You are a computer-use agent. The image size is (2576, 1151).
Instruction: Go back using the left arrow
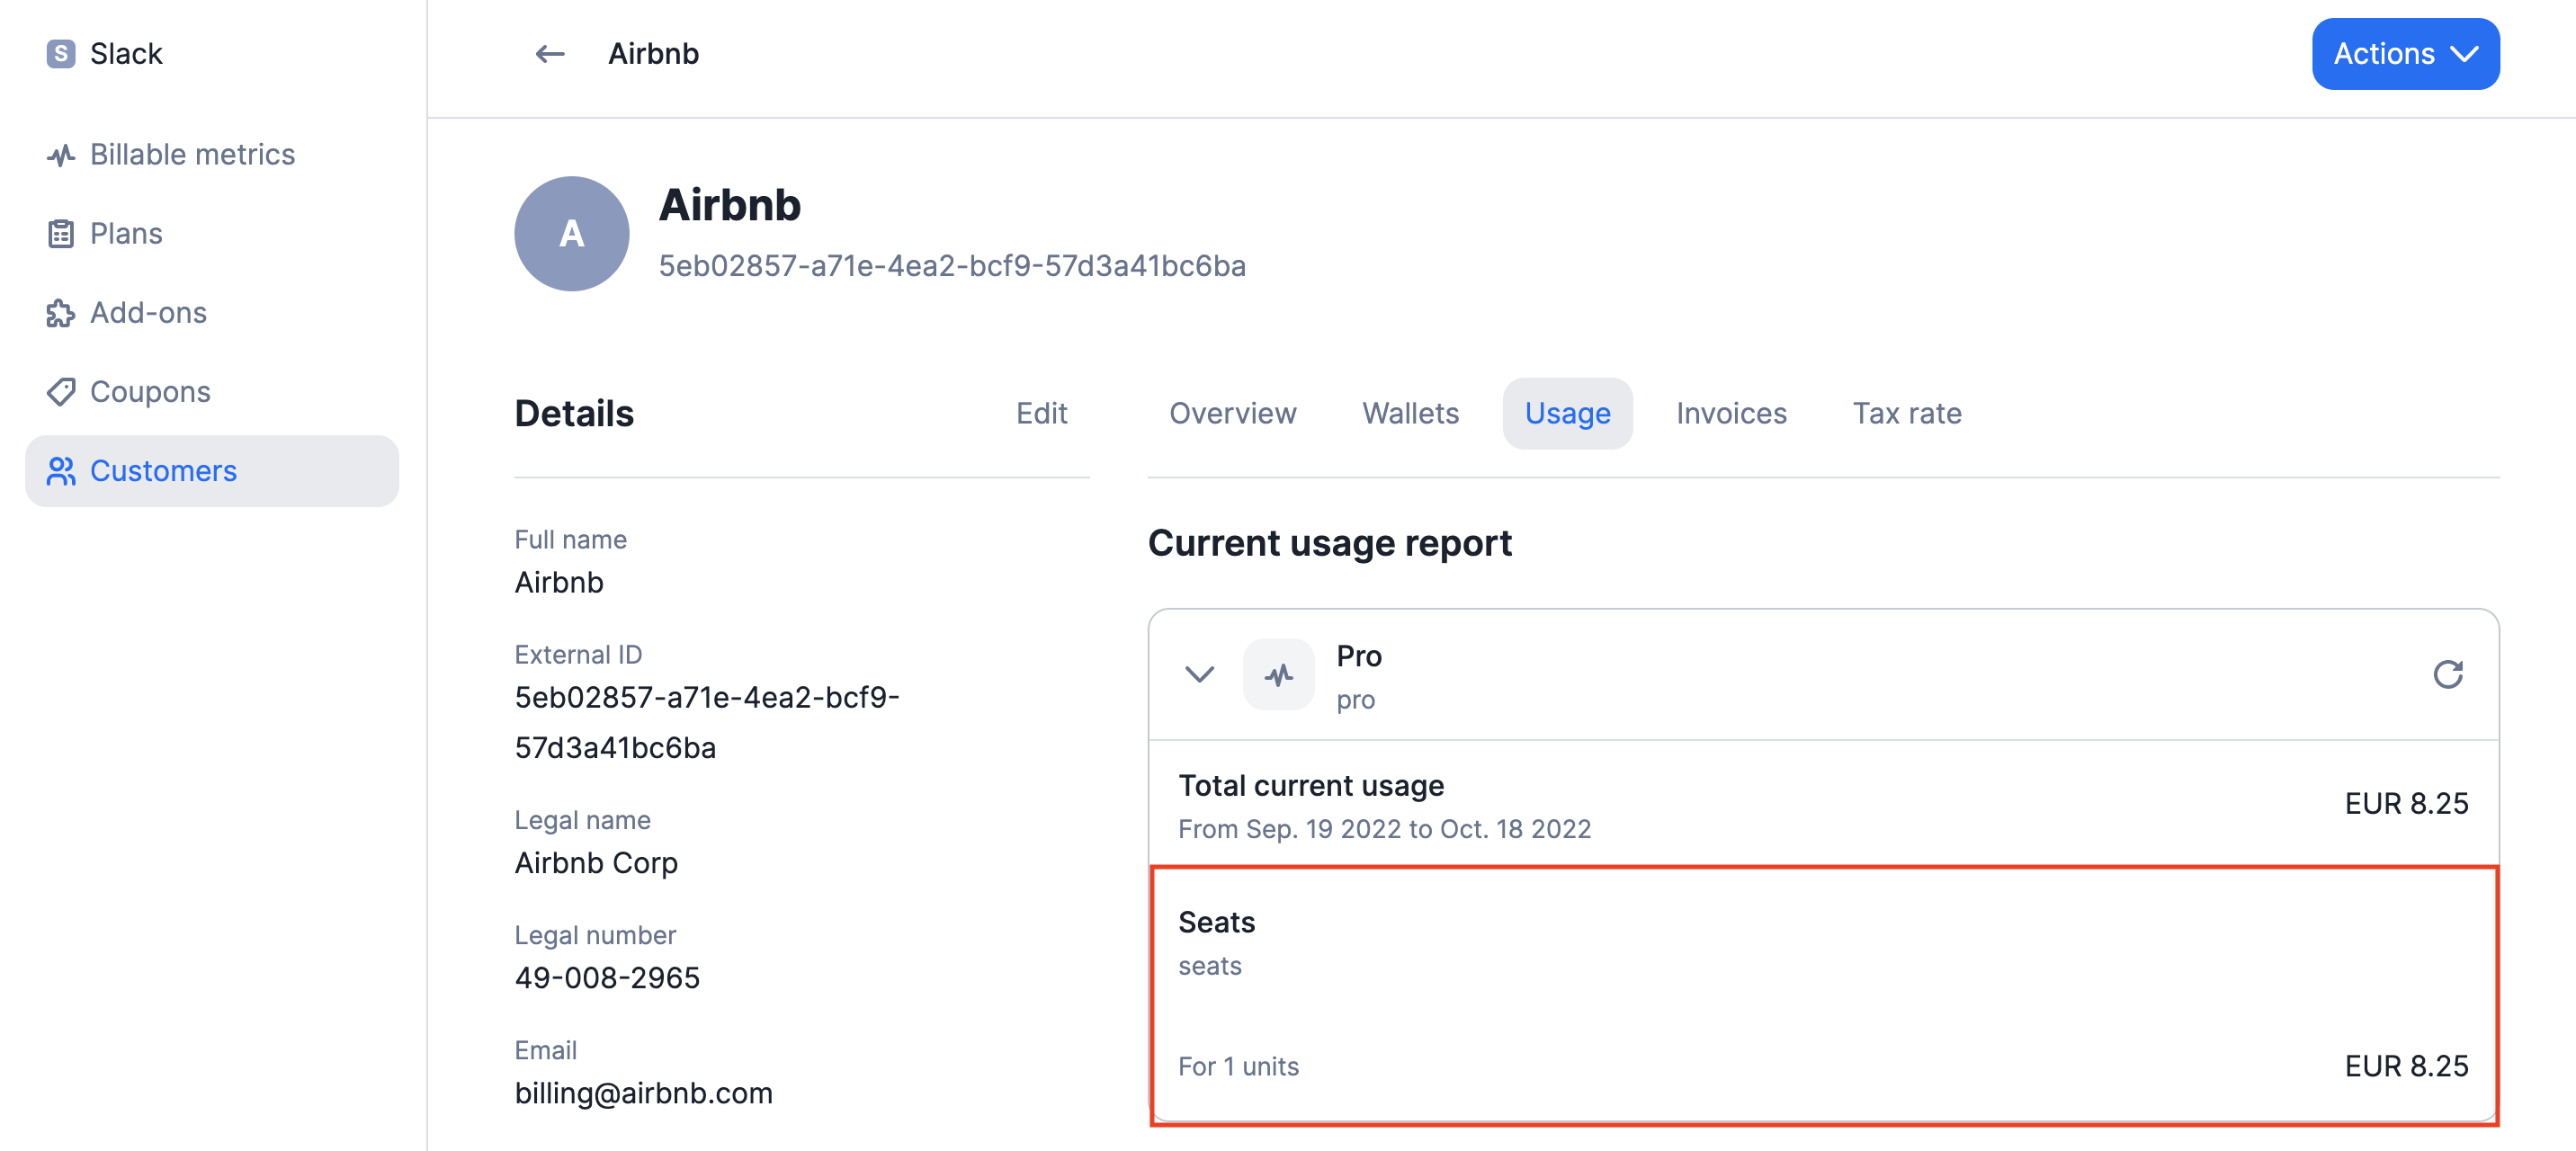[549, 53]
